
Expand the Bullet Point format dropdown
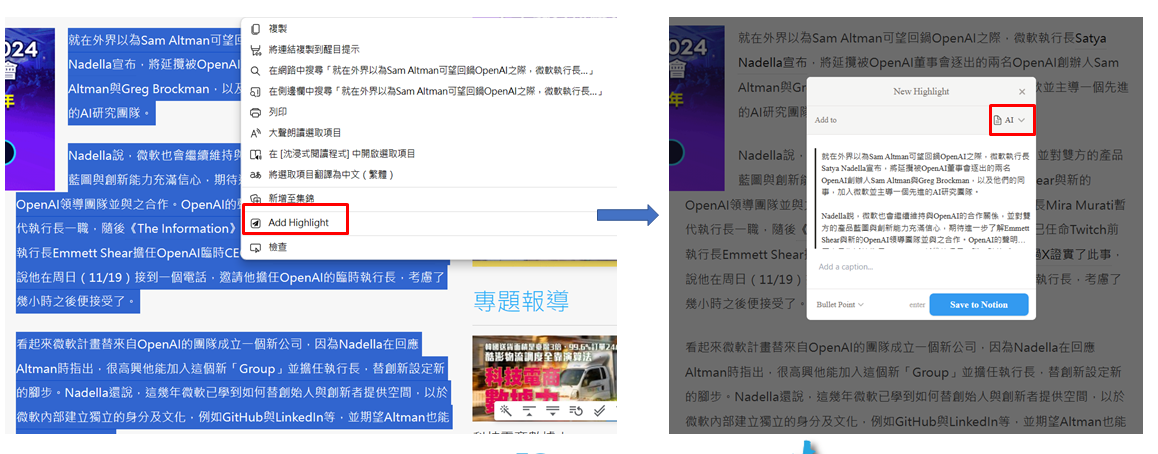840,304
